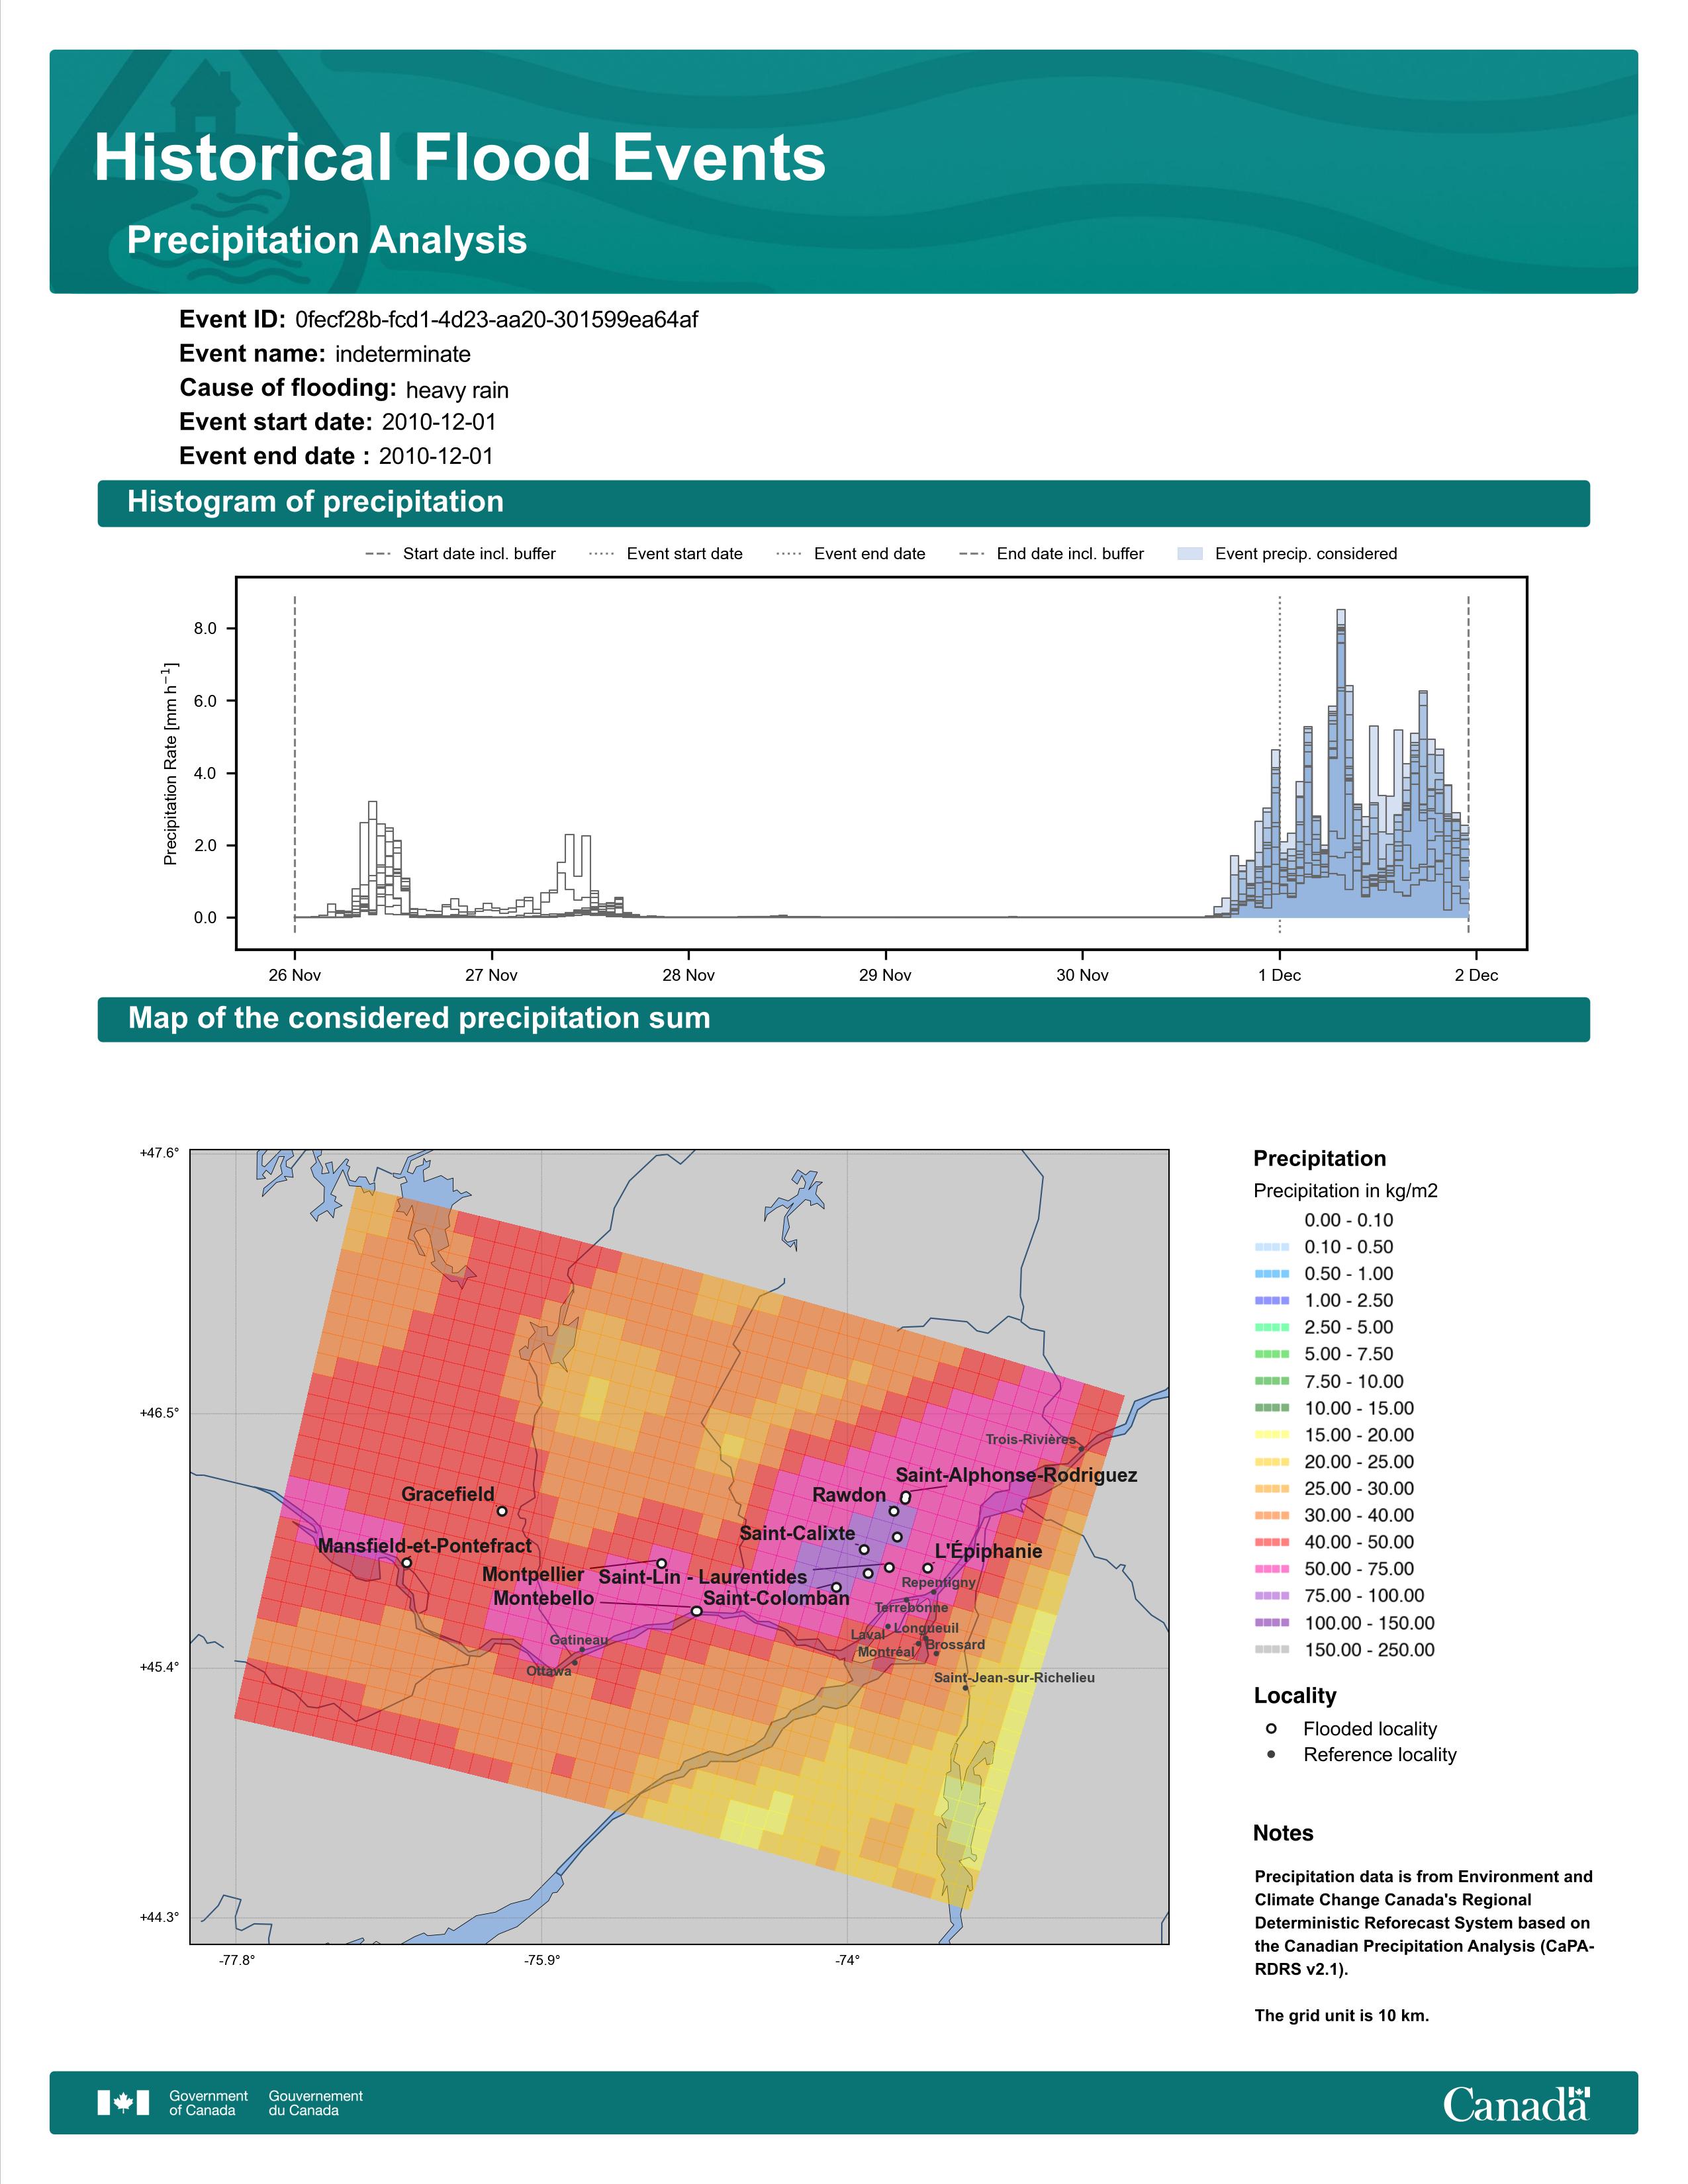Click the 100.00 - 150.00 precipitation swatch

pos(1271,1623)
